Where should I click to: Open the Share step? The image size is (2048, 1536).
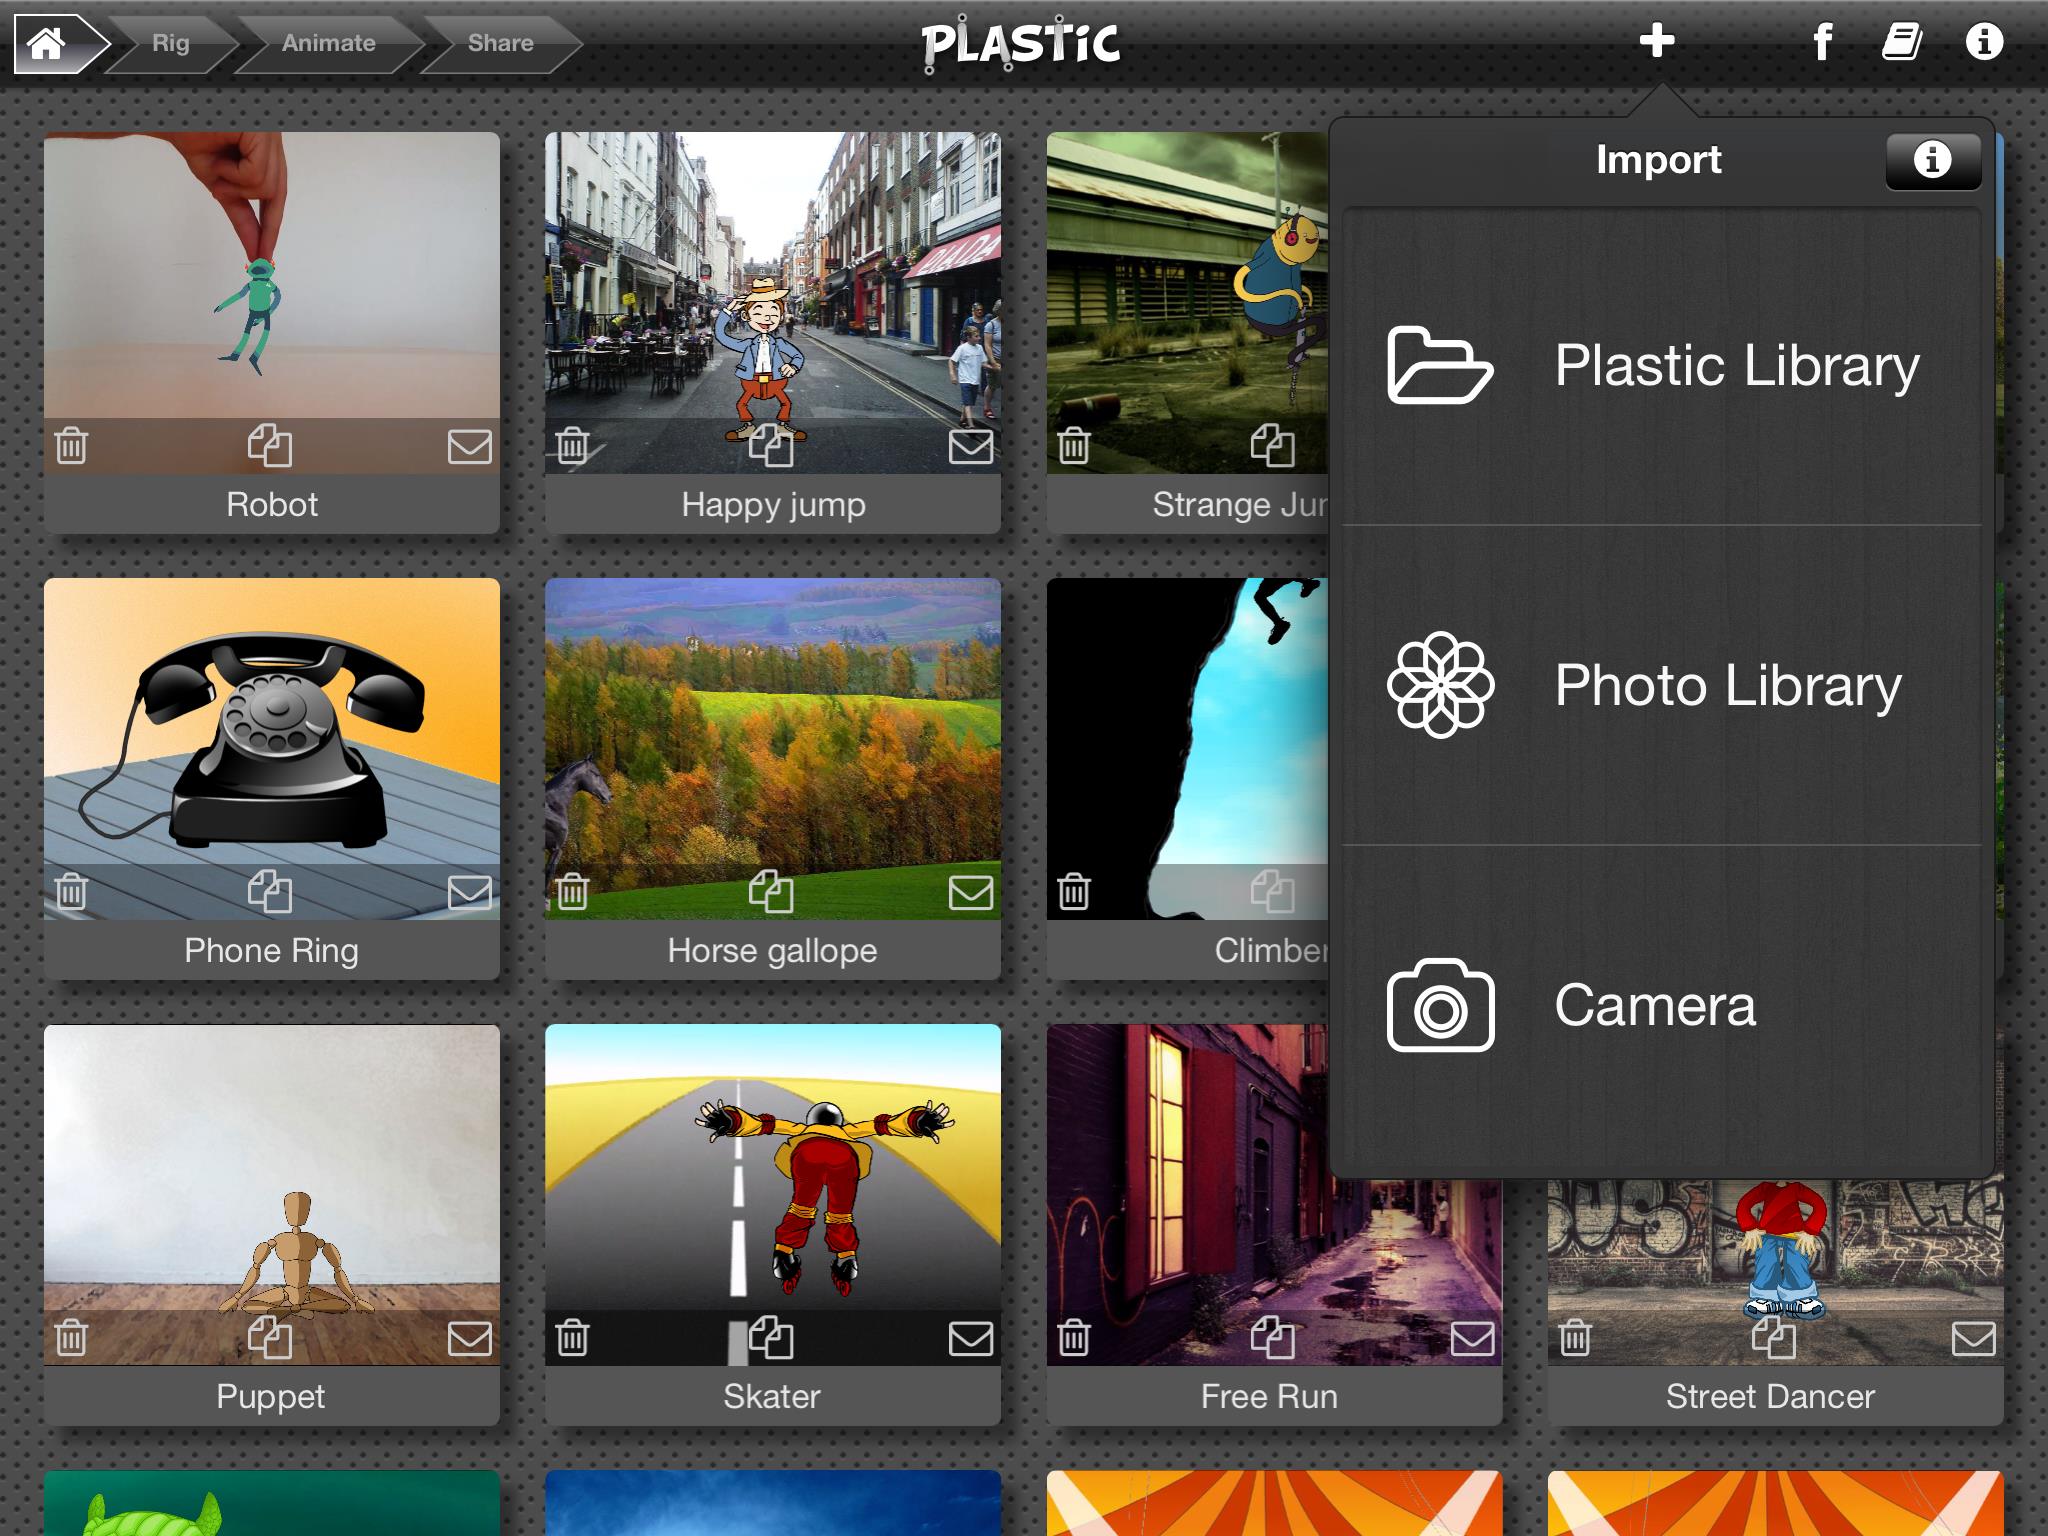(x=501, y=44)
